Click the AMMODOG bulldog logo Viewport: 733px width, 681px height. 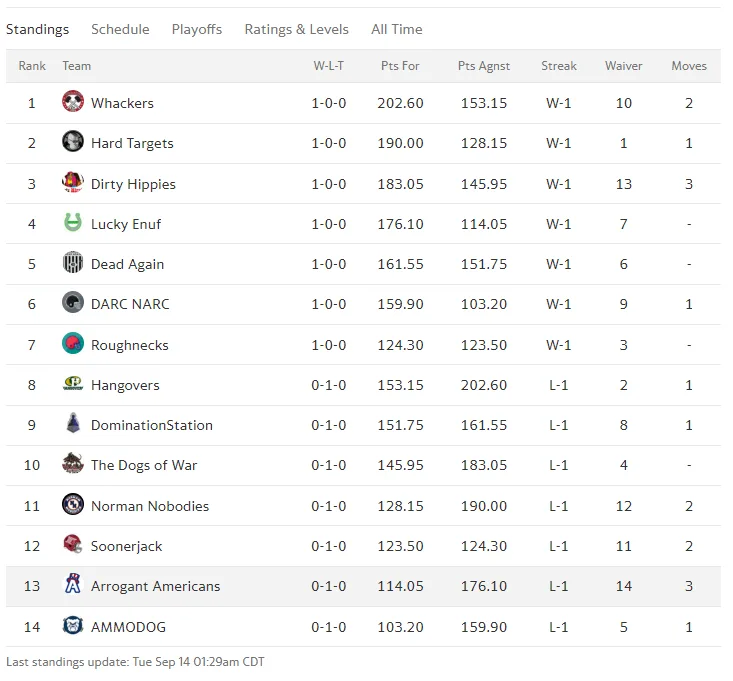point(73,625)
